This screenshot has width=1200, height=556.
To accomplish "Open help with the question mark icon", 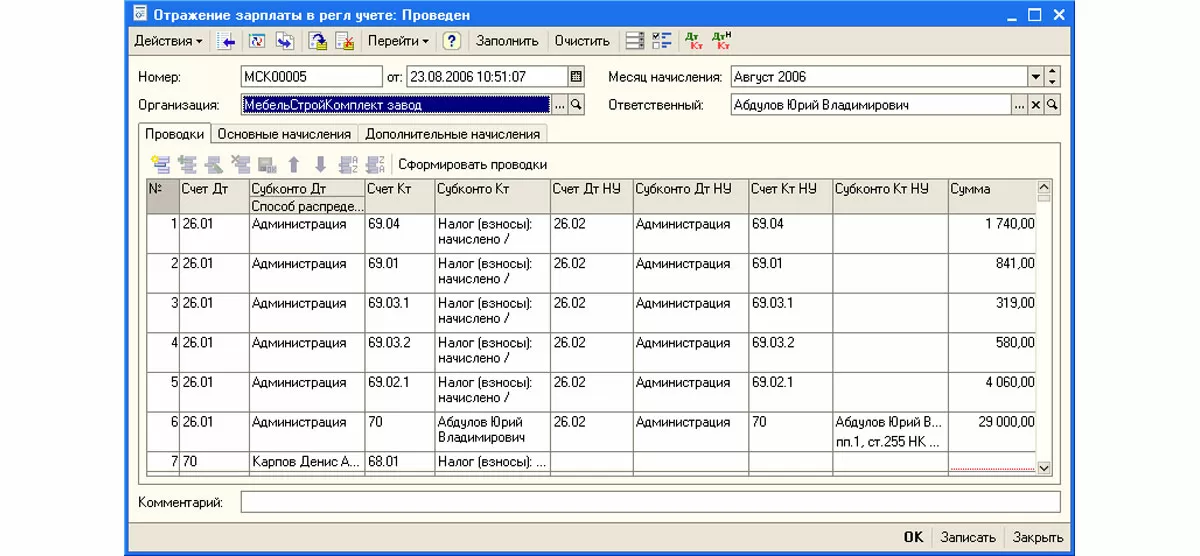I will pyautogui.click(x=451, y=41).
